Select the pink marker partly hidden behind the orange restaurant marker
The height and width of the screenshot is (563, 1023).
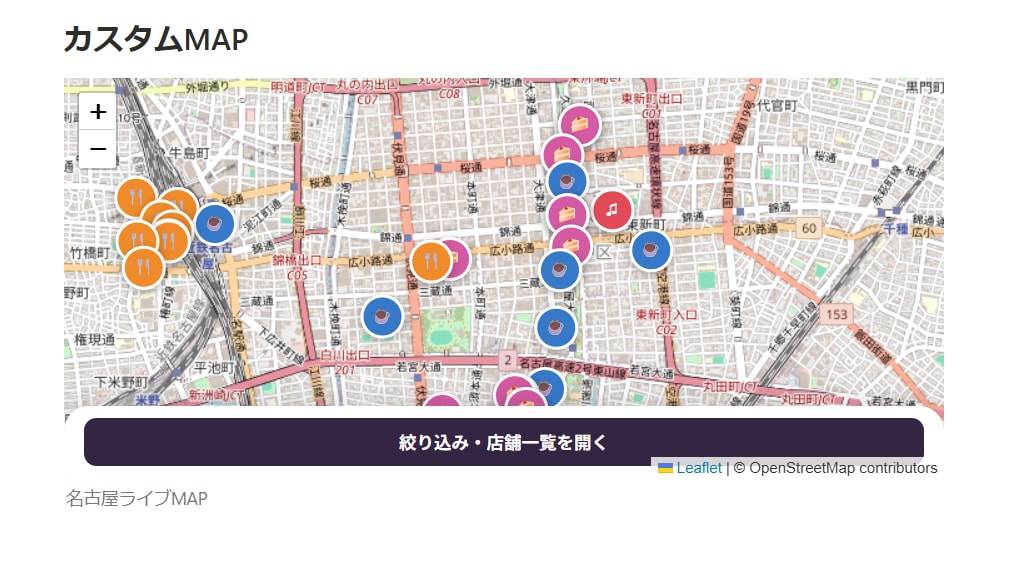[460, 258]
